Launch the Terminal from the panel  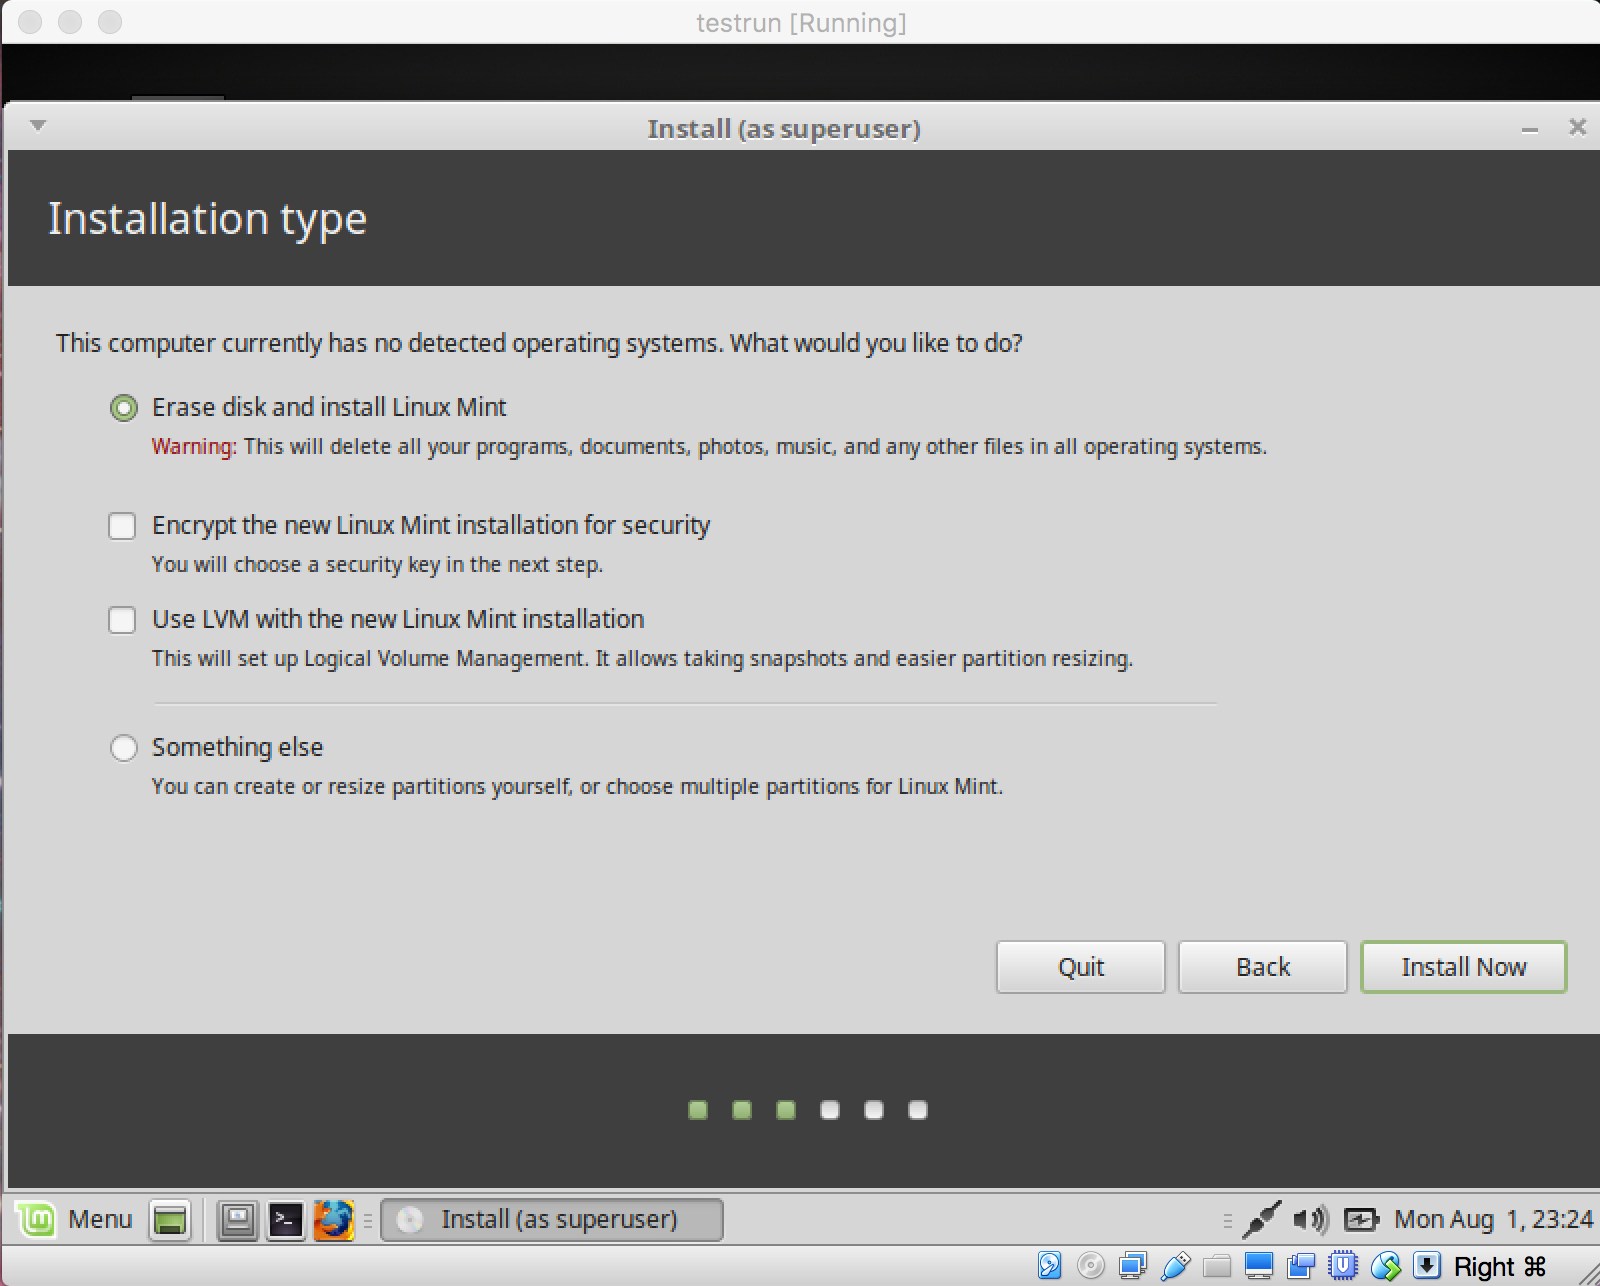pyautogui.click(x=285, y=1220)
